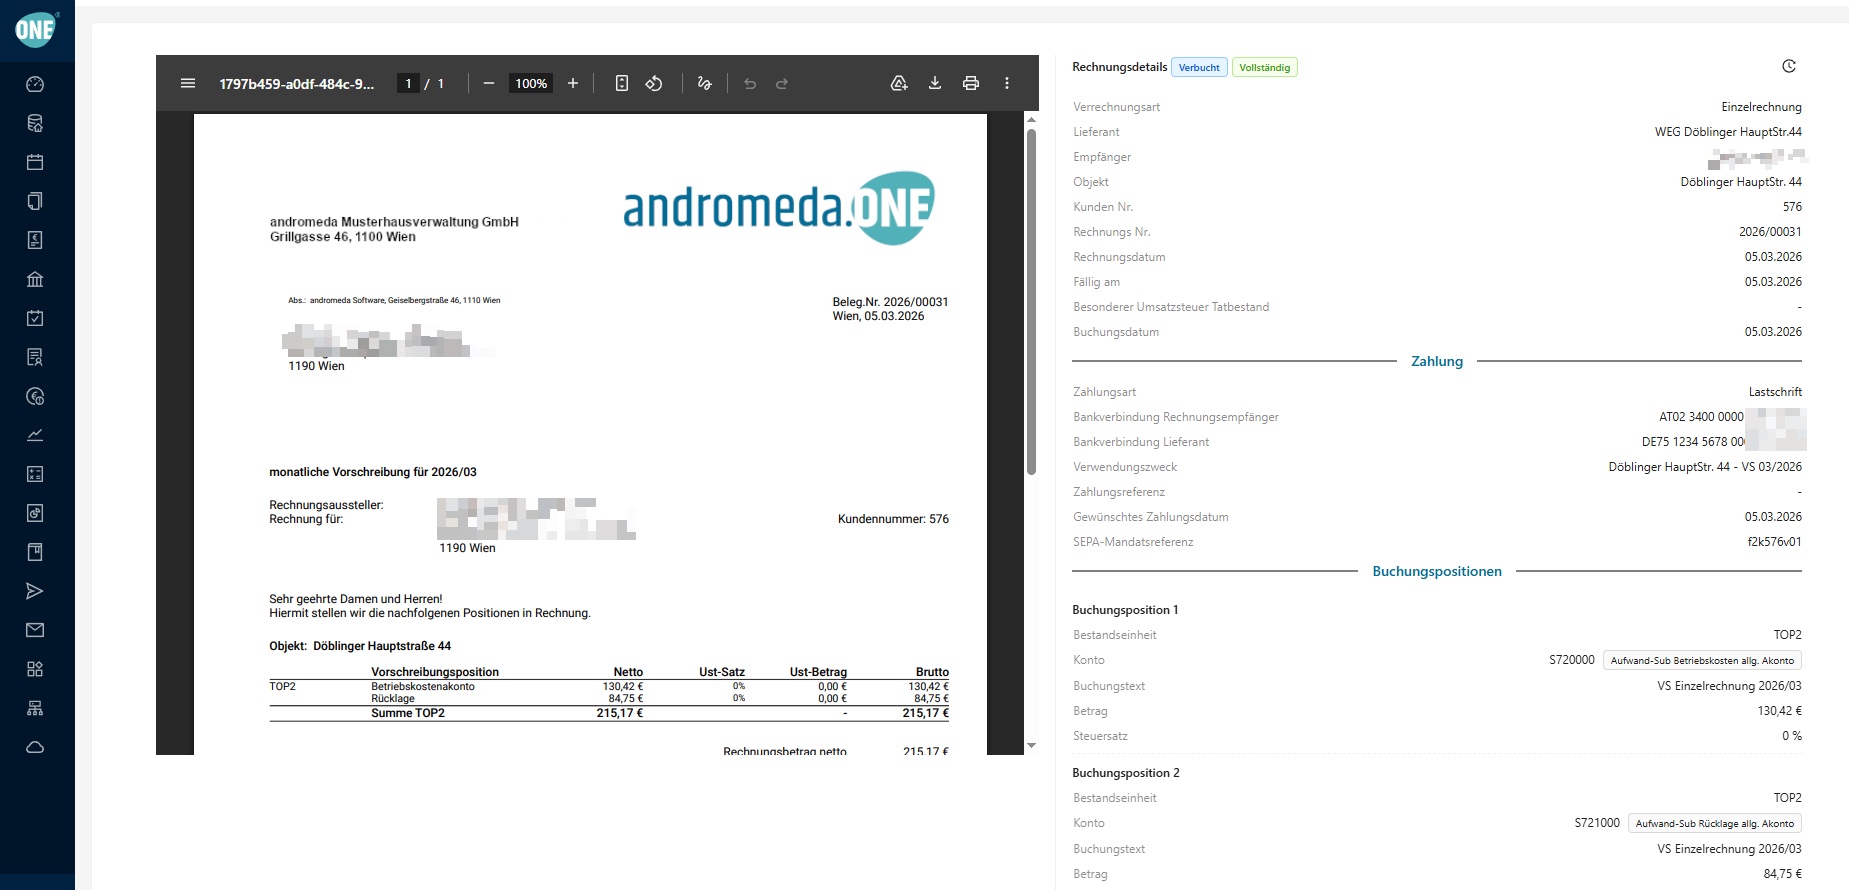
Task: Open the mail envelope sidebar icon
Action: tap(35, 630)
